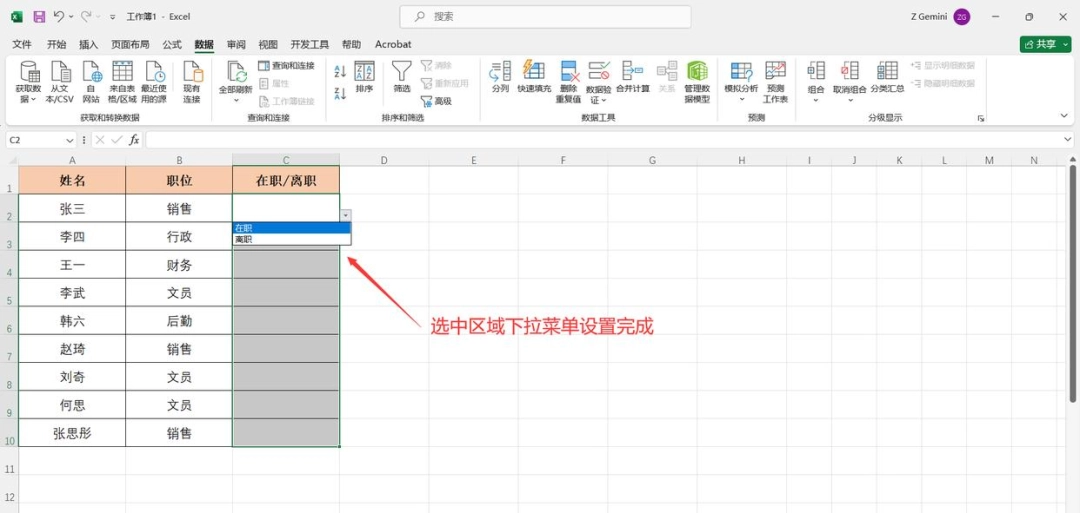Click the fx insert function button
Image resolution: width=1080 pixels, height=513 pixels.
pyautogui.click(x=134, y=140)
